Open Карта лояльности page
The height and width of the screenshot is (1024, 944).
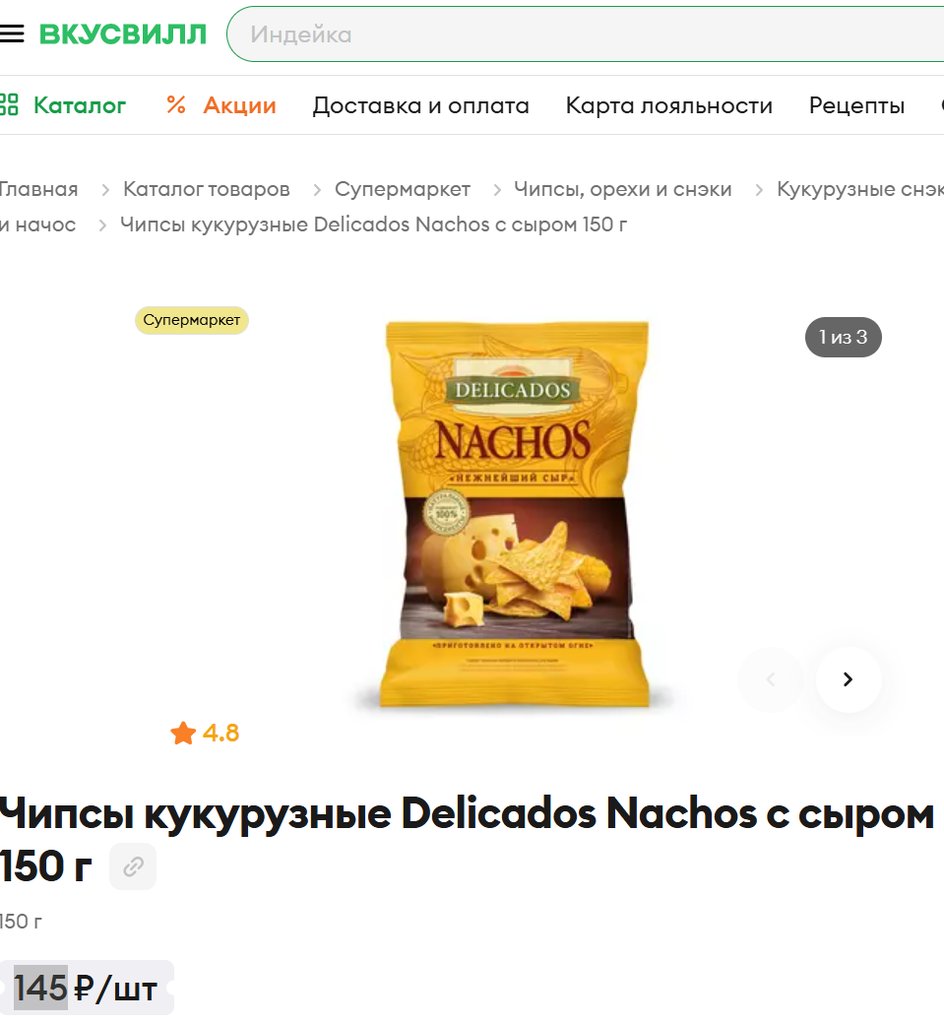coord(669,105)
